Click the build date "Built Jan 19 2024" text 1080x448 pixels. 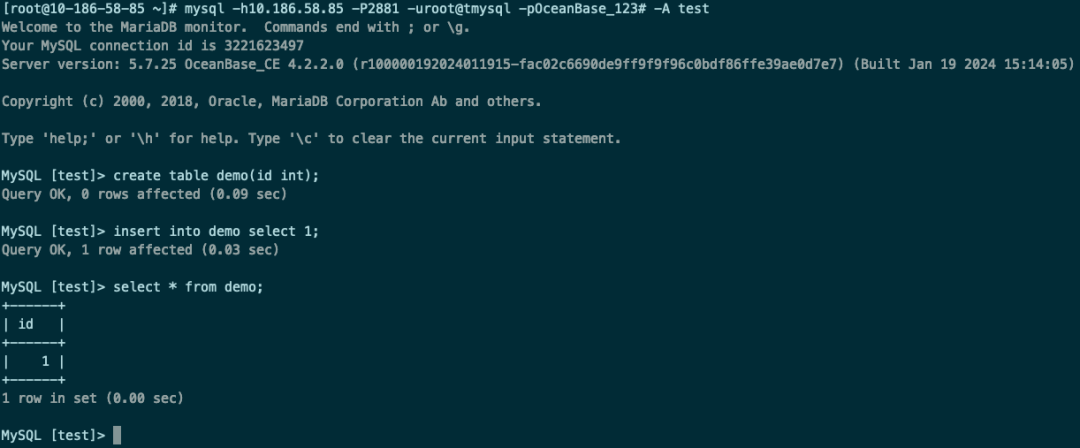coord(931,64)
